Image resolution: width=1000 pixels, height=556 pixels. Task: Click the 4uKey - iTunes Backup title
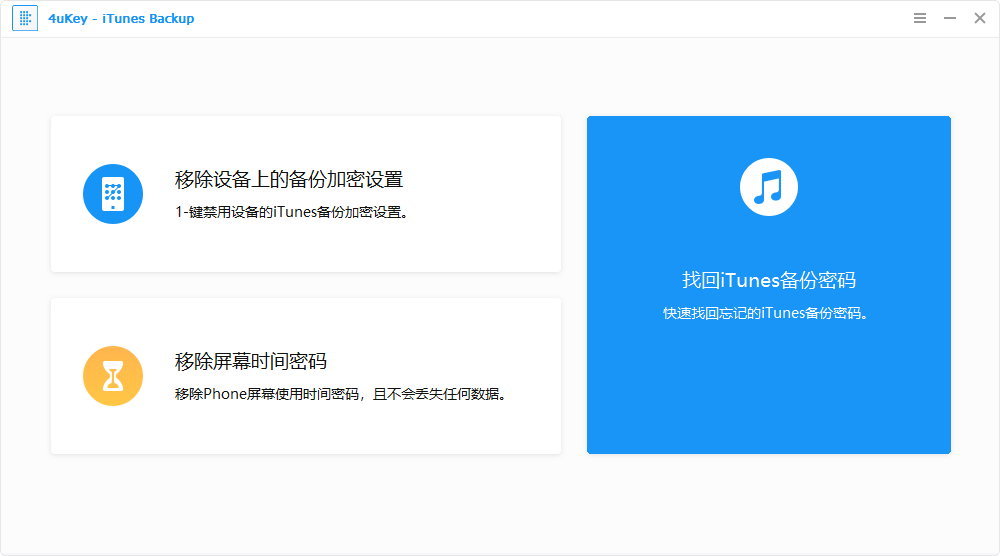click(121, 18)
